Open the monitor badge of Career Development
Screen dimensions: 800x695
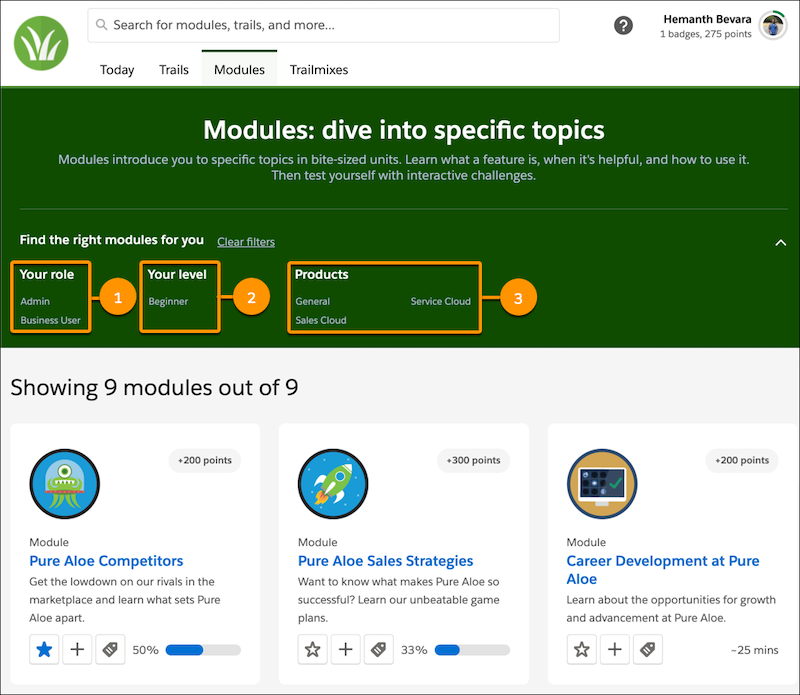[x=602, y=484]
